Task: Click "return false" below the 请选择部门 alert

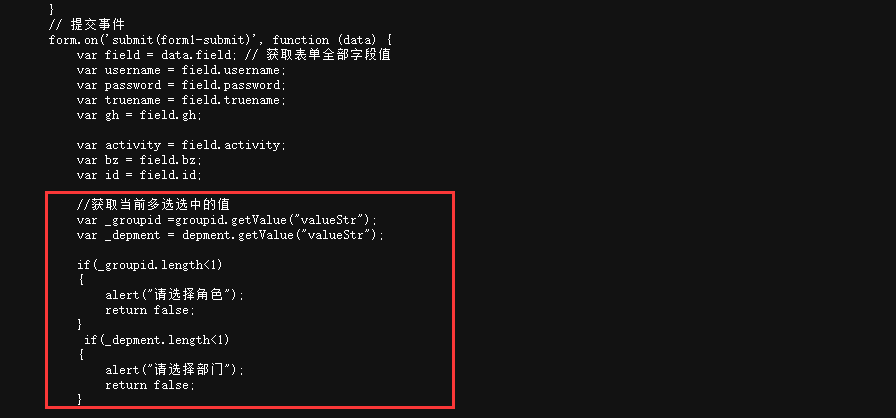Action: (149, 385)
